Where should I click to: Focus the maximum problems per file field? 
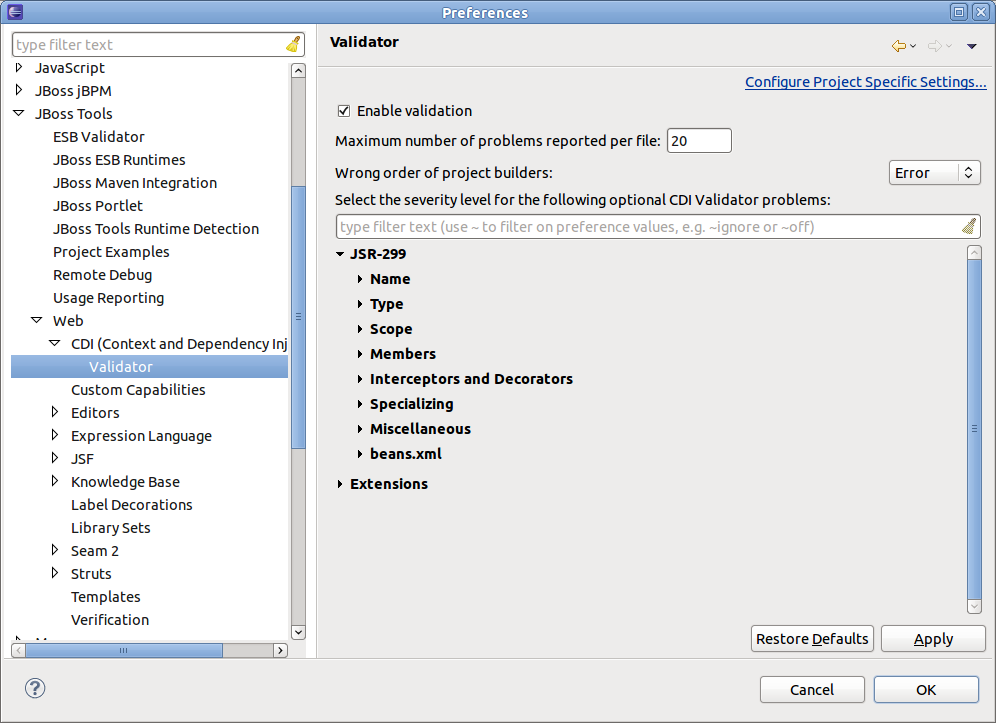[699, 140]
